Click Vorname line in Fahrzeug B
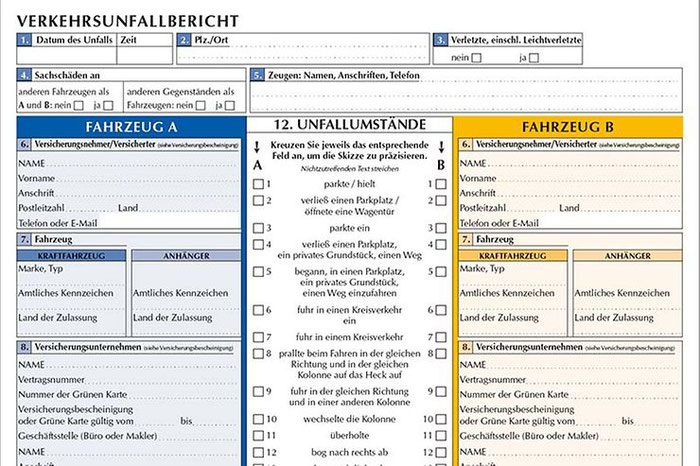Viewport: 700px width, 466px height. tap(570, 178)
